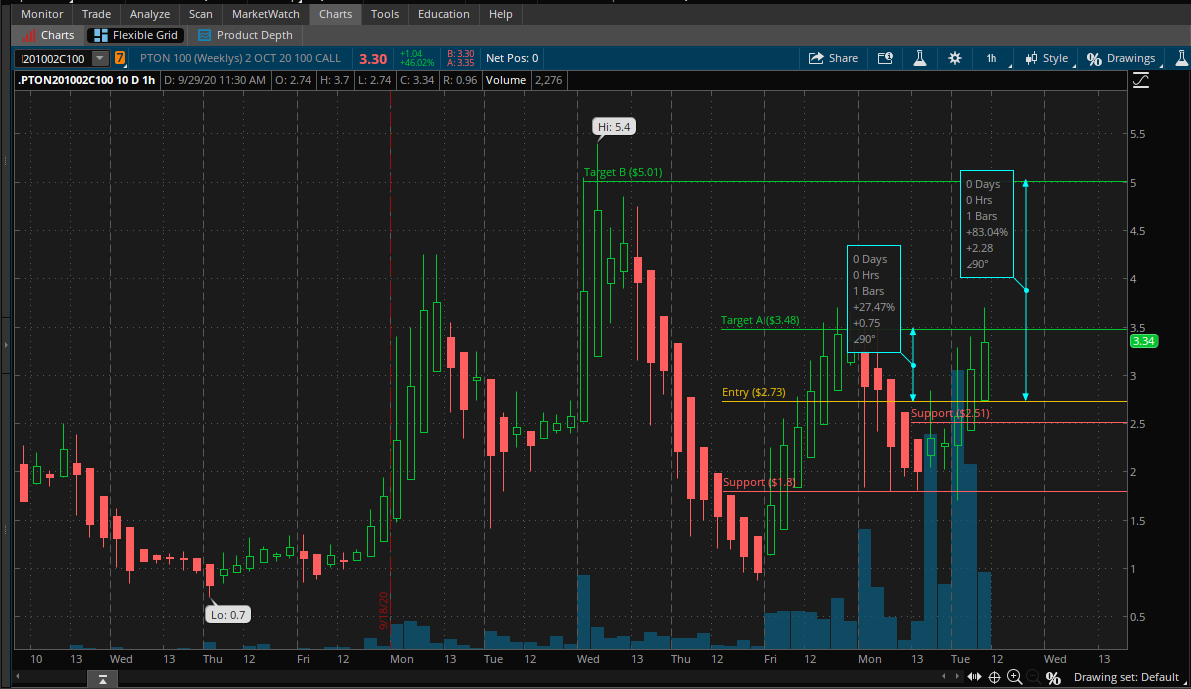
Task: Click the zoom in magnifier icon
Action: click(1014, 677)
